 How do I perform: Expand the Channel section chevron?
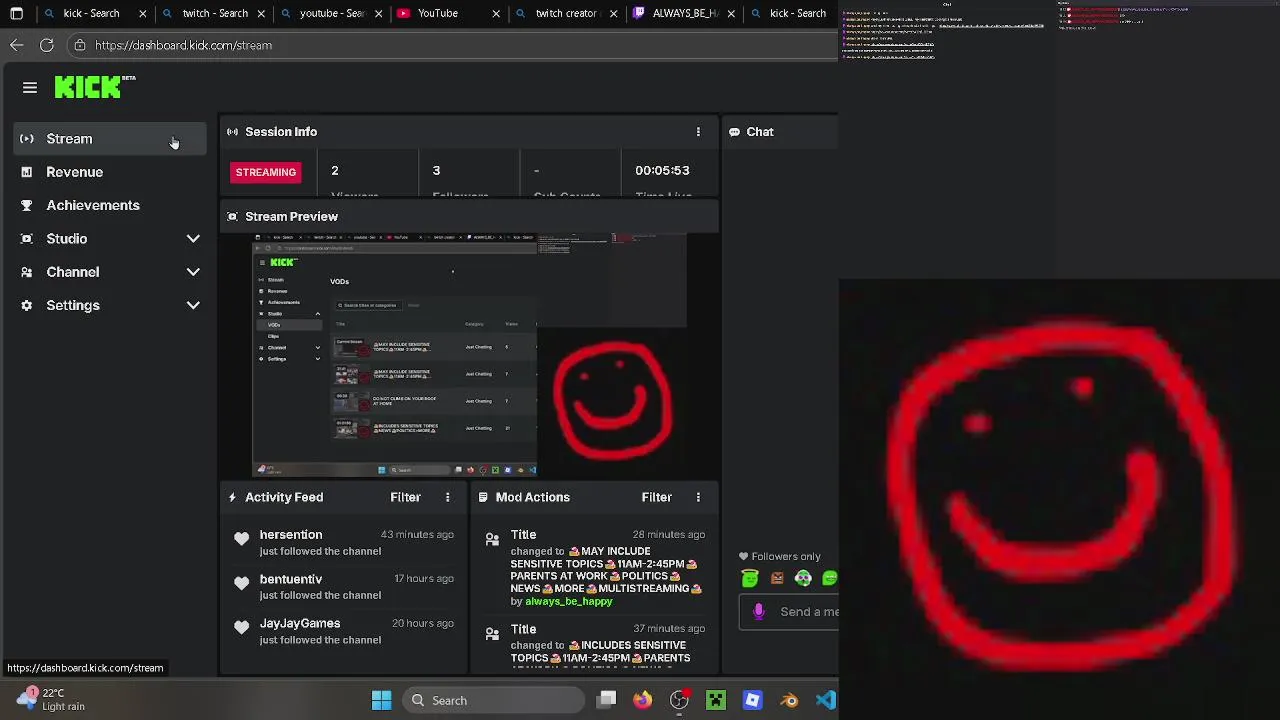point(193,272)
